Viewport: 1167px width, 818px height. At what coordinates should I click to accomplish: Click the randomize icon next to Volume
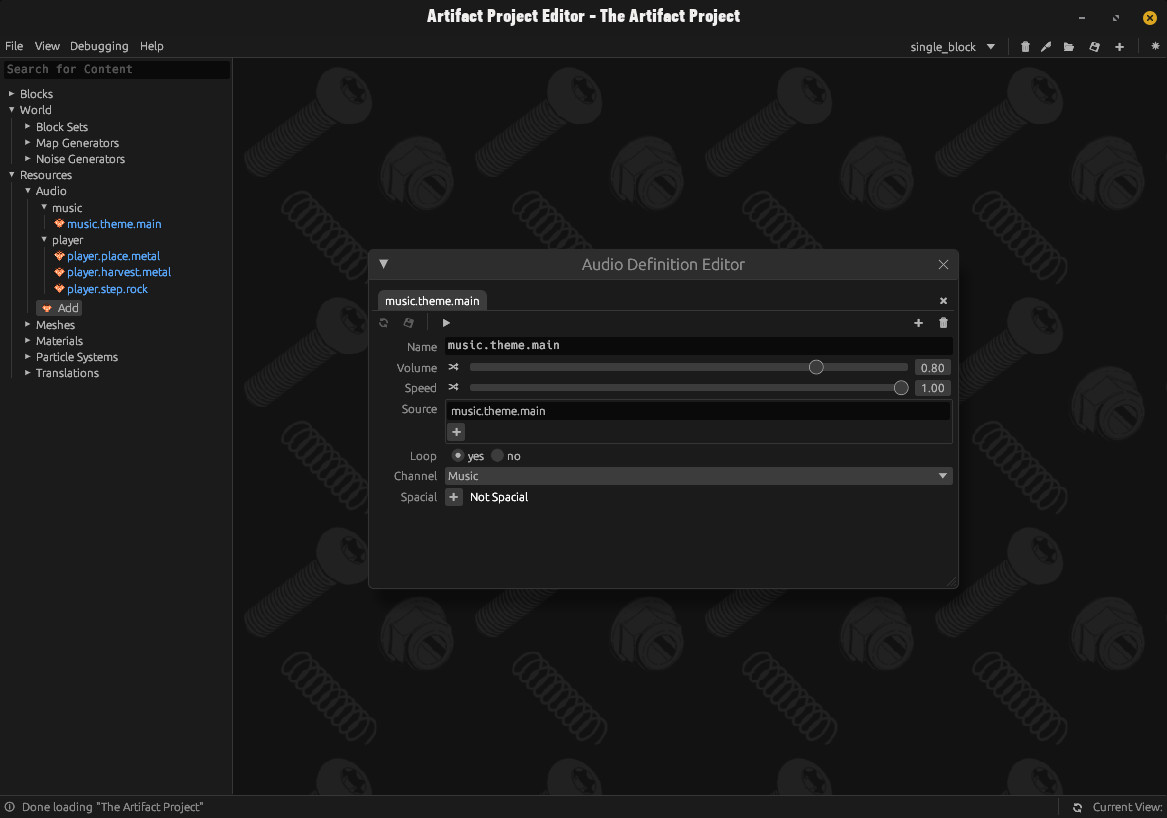[454, 368]
